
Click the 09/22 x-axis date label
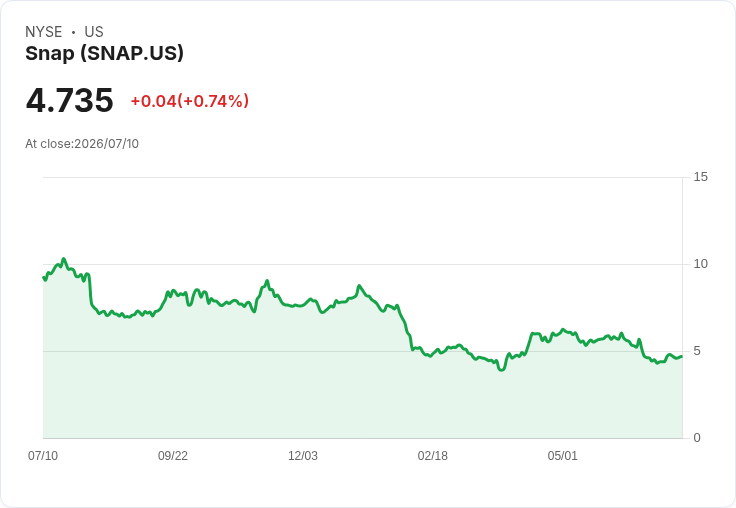point(173,455)
